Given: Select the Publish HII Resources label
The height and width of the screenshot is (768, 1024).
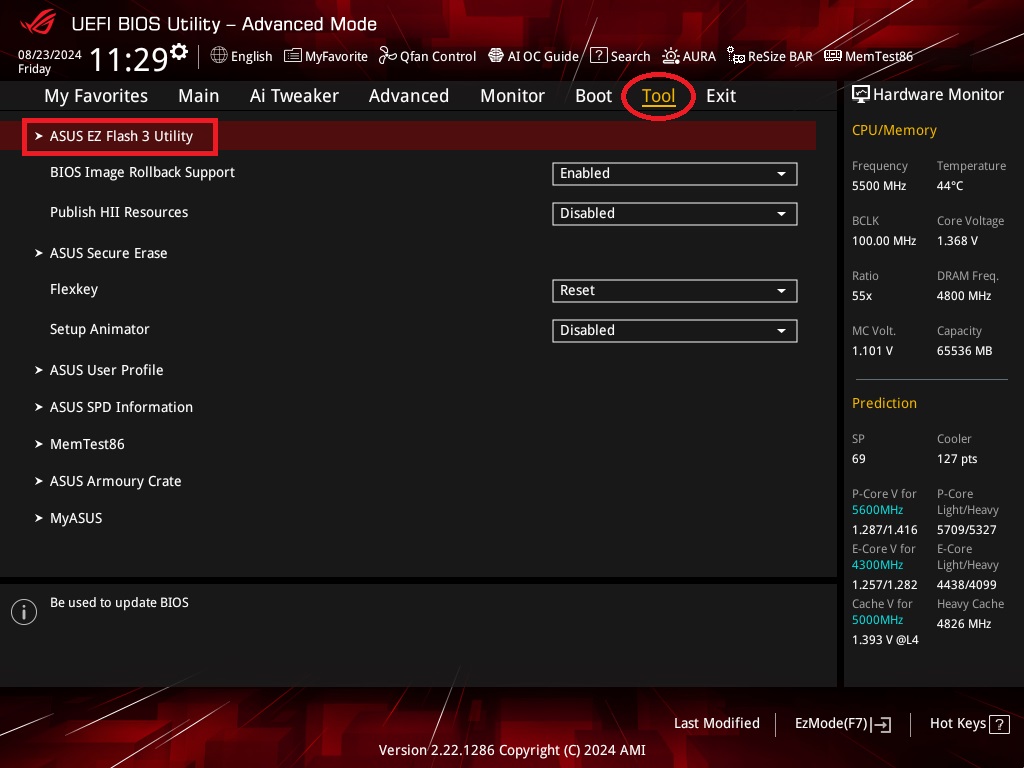Looking at the screenshot, I should (x=119, y=212).
